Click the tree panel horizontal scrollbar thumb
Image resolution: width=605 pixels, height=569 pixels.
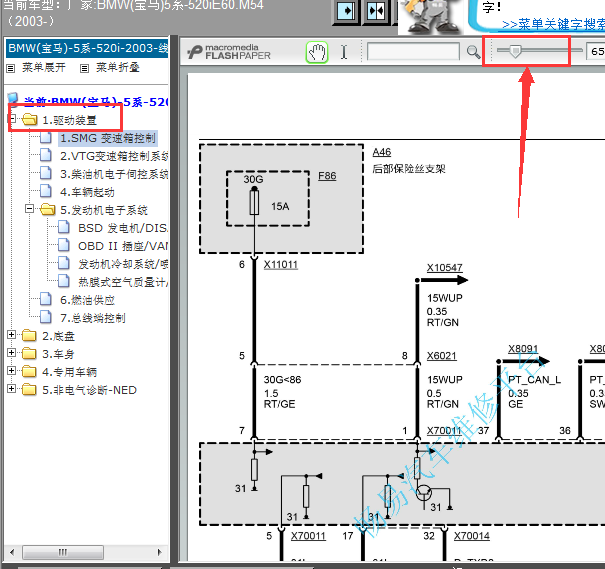coord(63,552)
